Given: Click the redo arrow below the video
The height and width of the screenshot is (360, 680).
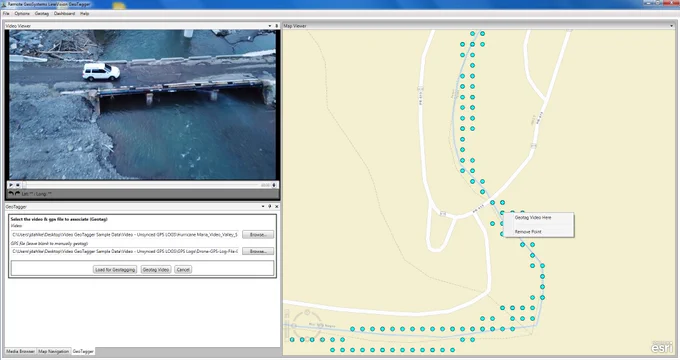Looking at the screenshot, I should tap(17, 193).
